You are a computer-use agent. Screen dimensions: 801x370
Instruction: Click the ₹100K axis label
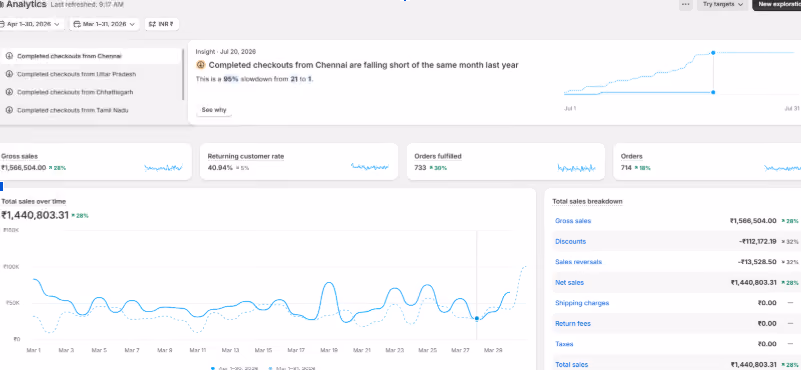pos(11,267)
